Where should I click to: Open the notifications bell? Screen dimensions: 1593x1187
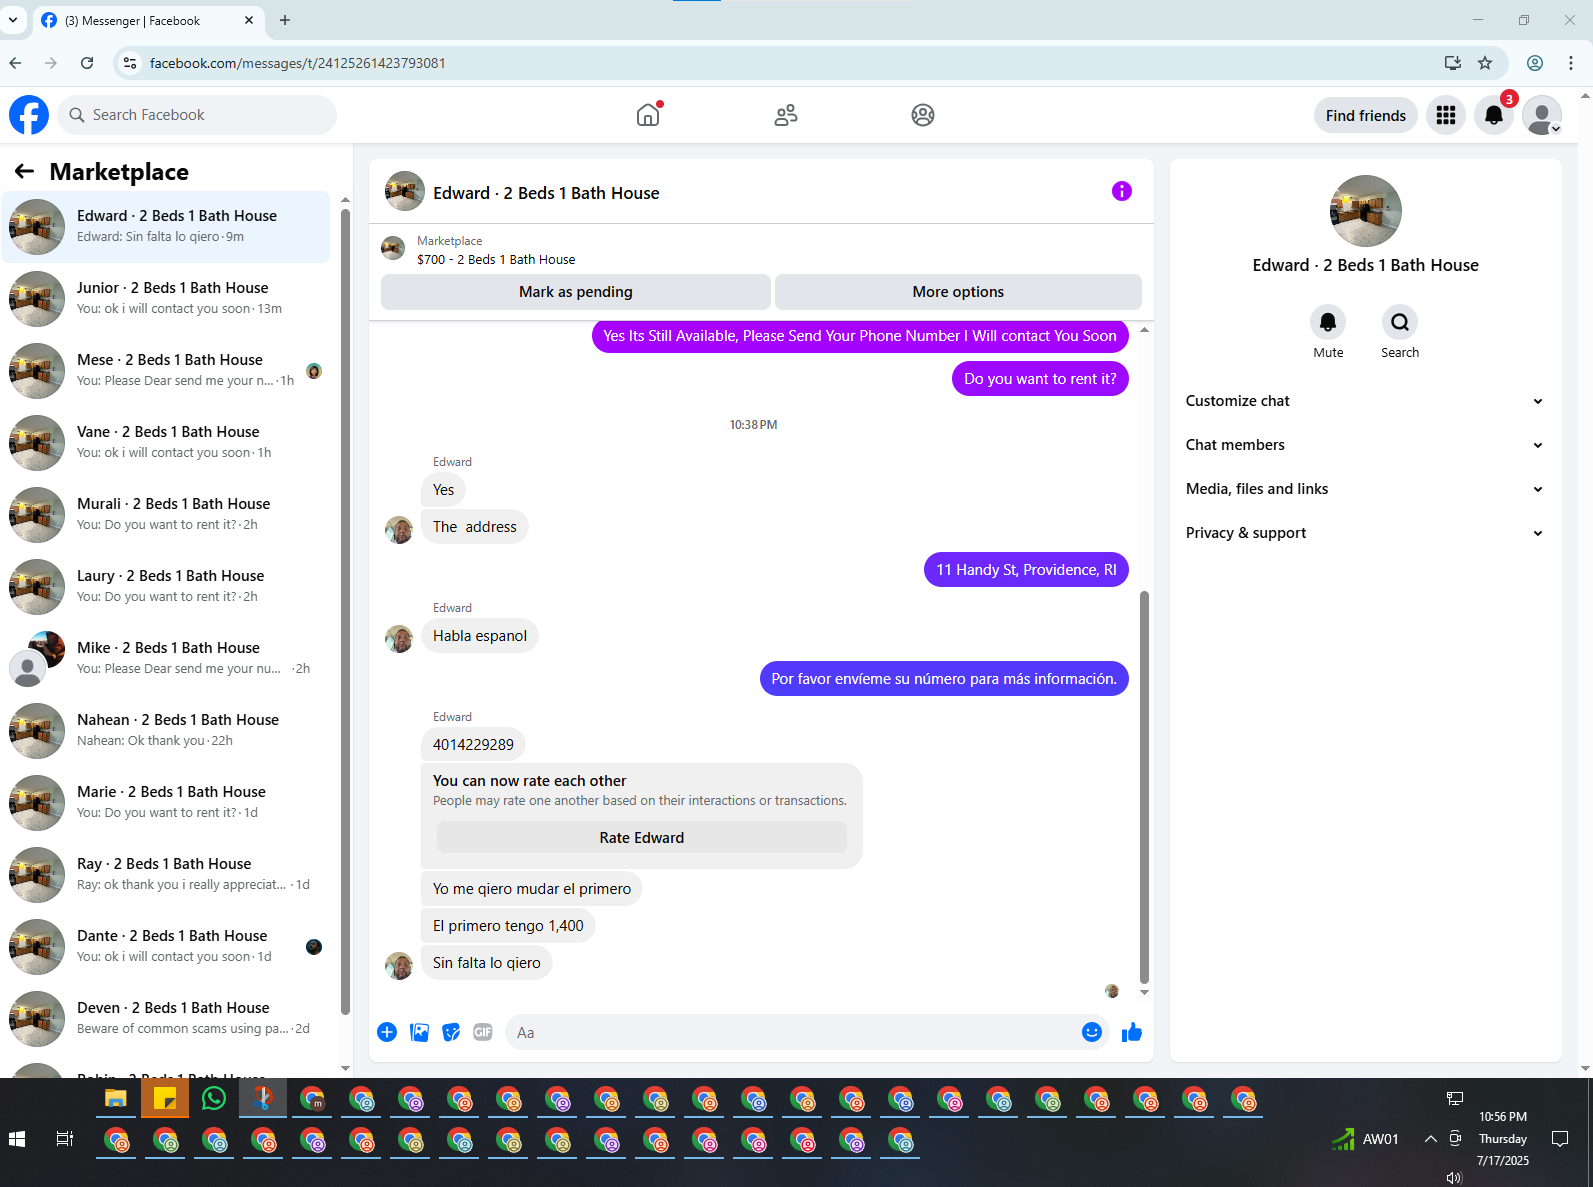(x=1494, y=115)
